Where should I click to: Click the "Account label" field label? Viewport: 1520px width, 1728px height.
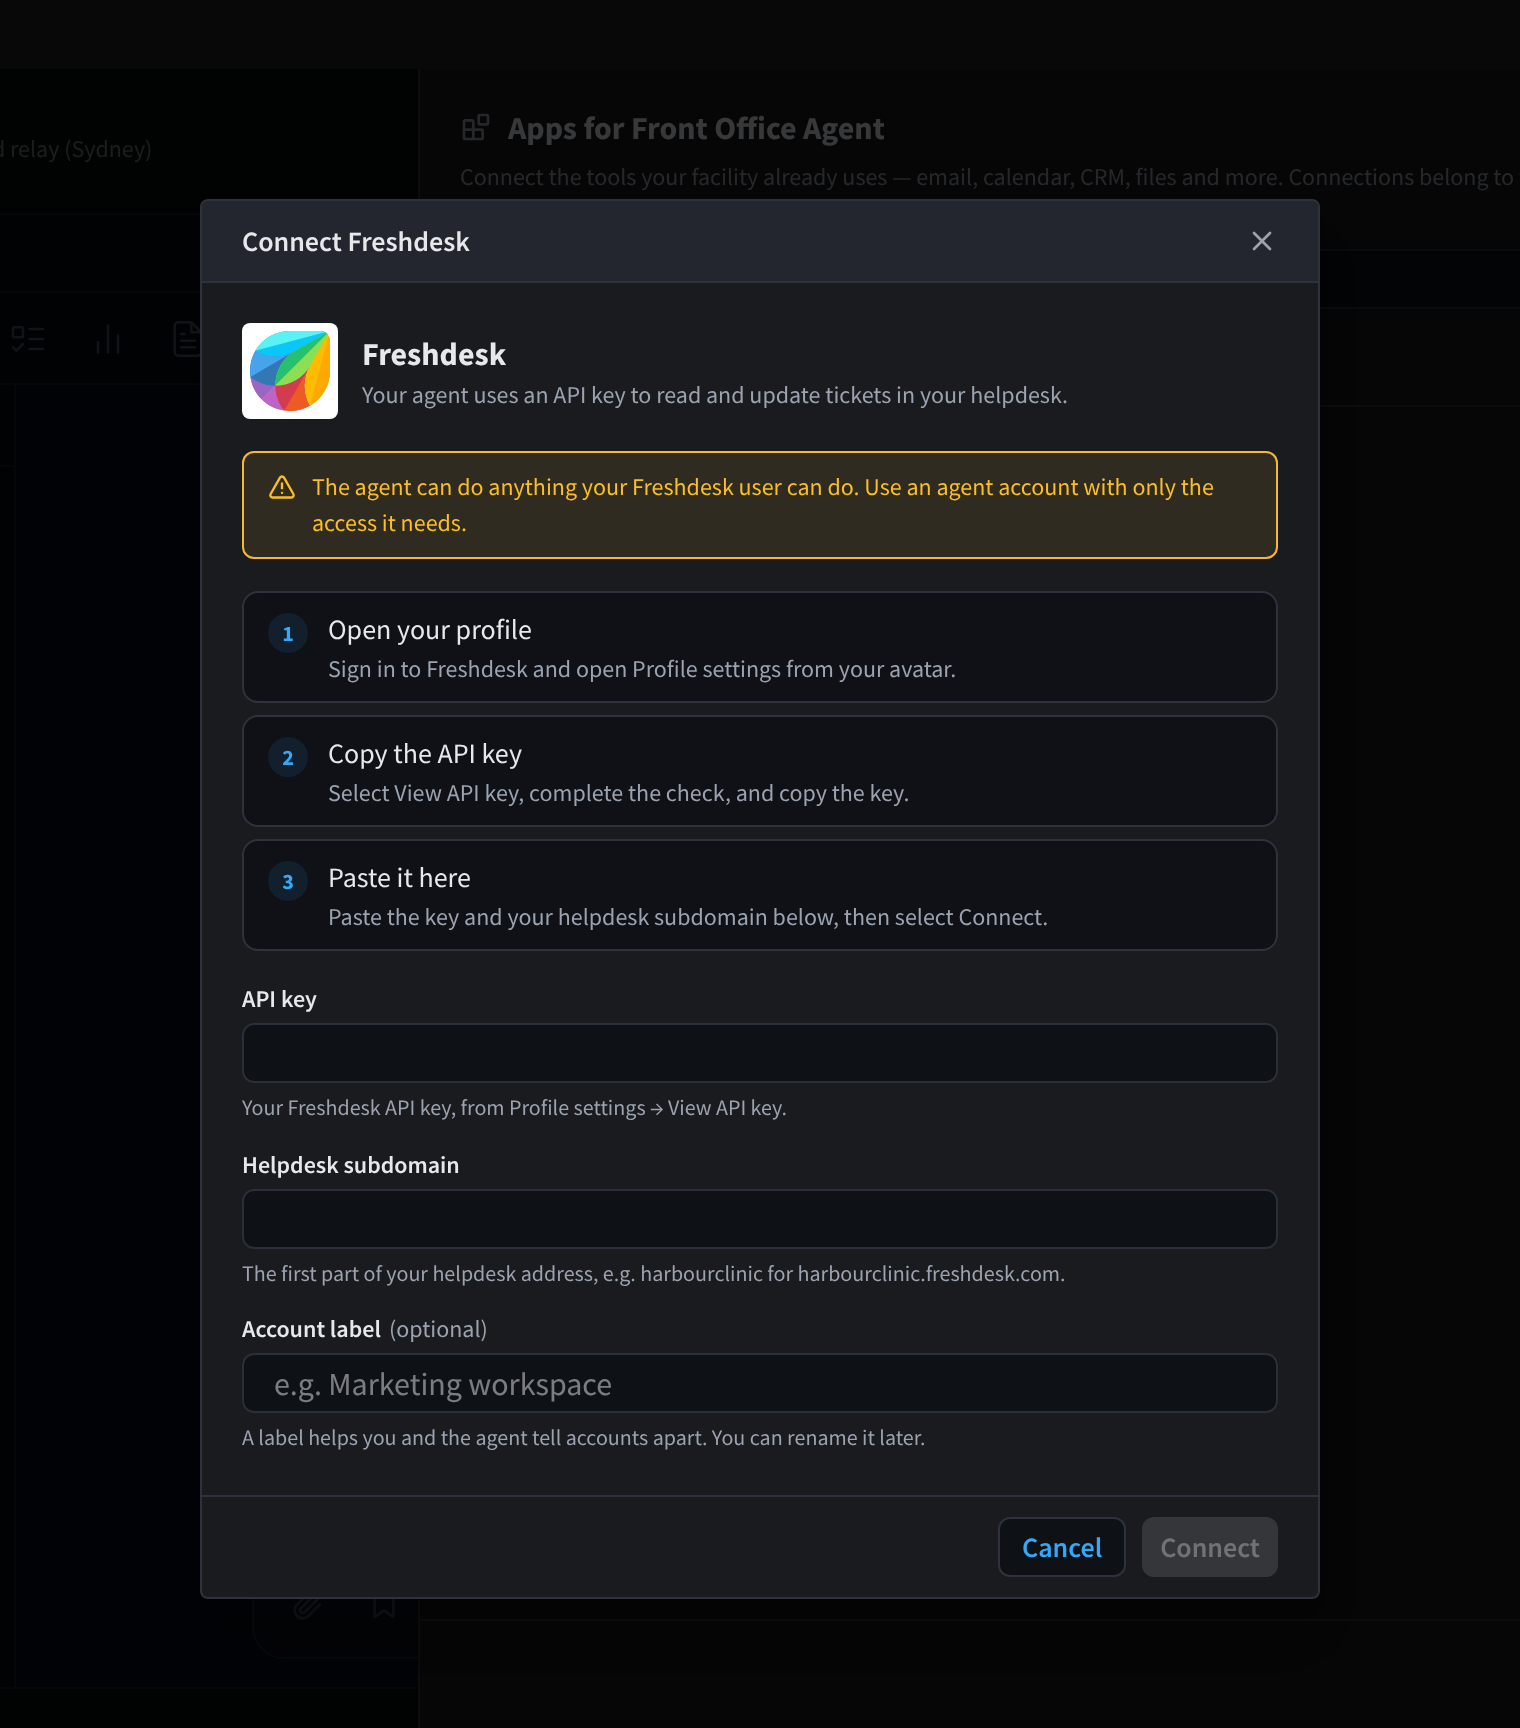click(311, 1329)
